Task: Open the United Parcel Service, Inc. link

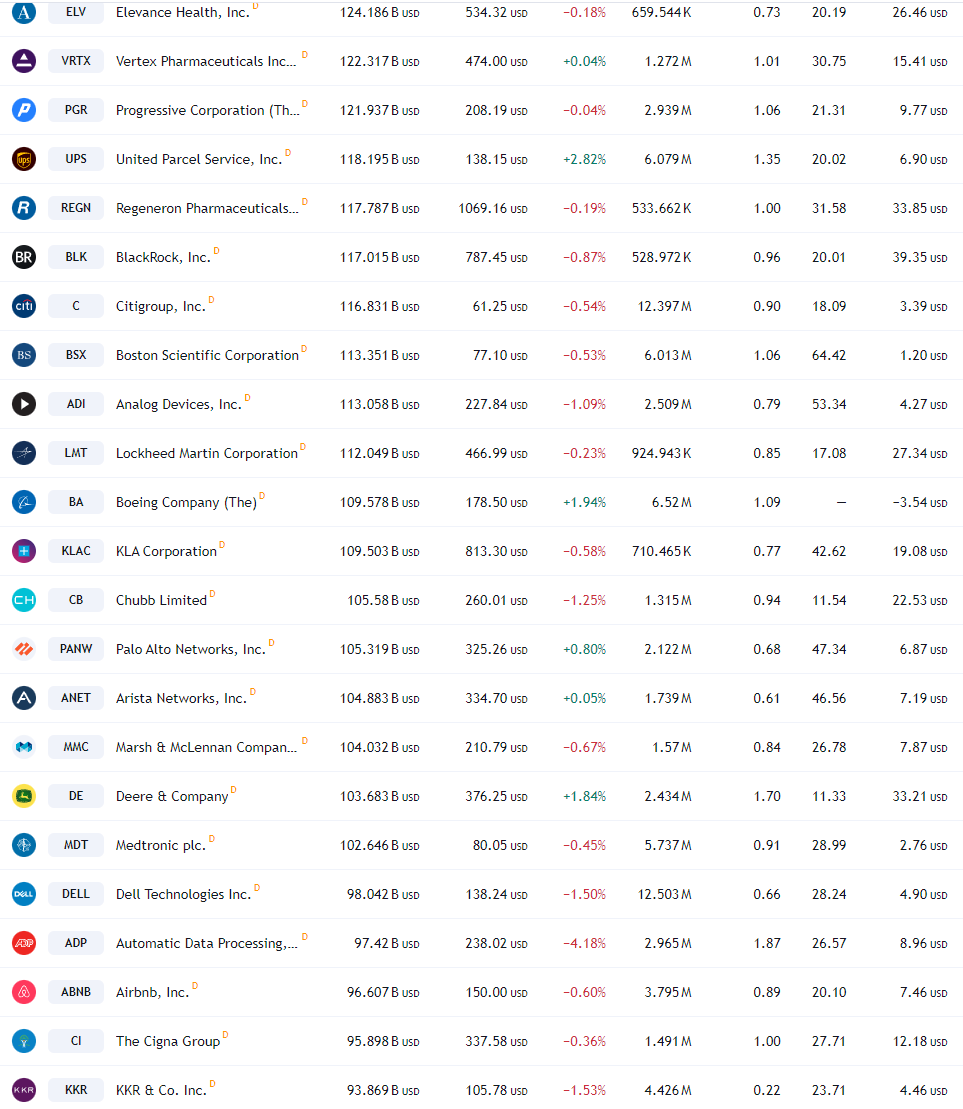Action: click(199, 159)
